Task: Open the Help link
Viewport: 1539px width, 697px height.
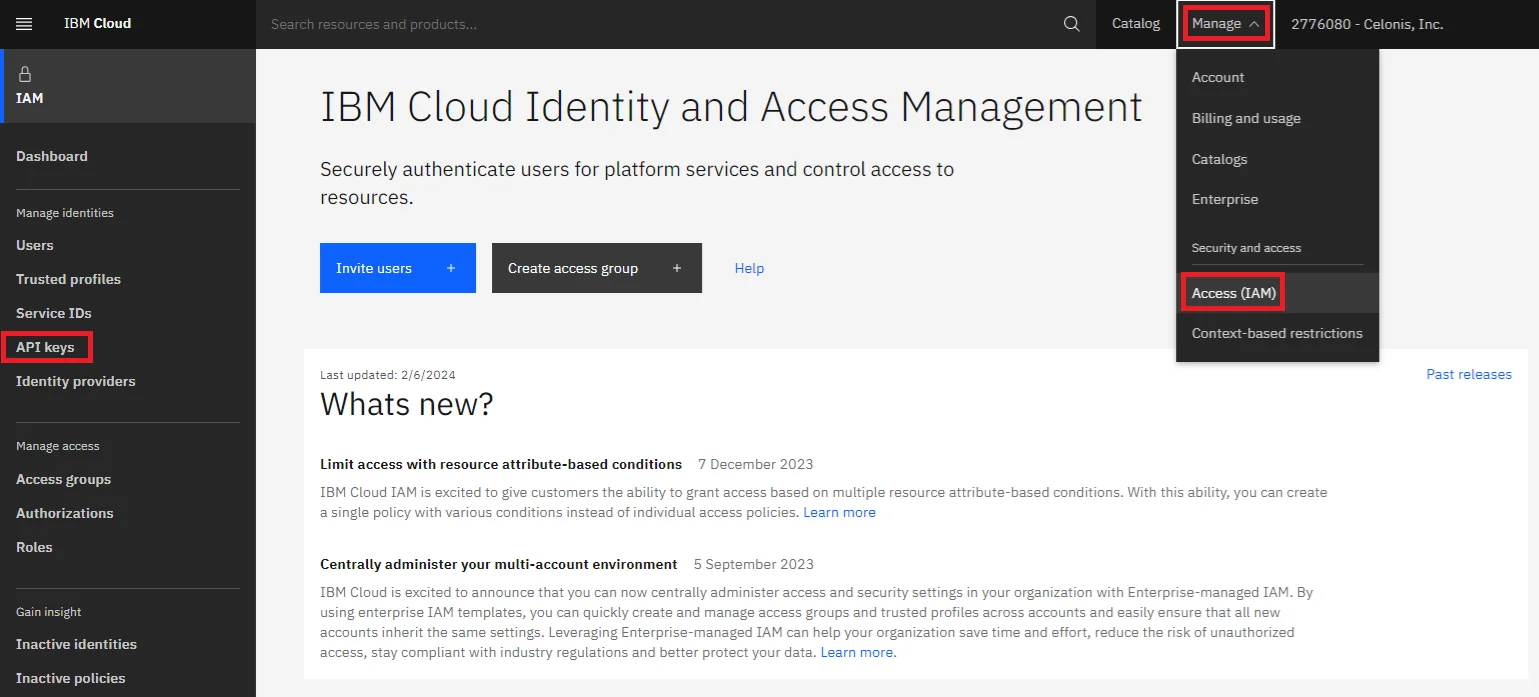Action: (749, 268)
